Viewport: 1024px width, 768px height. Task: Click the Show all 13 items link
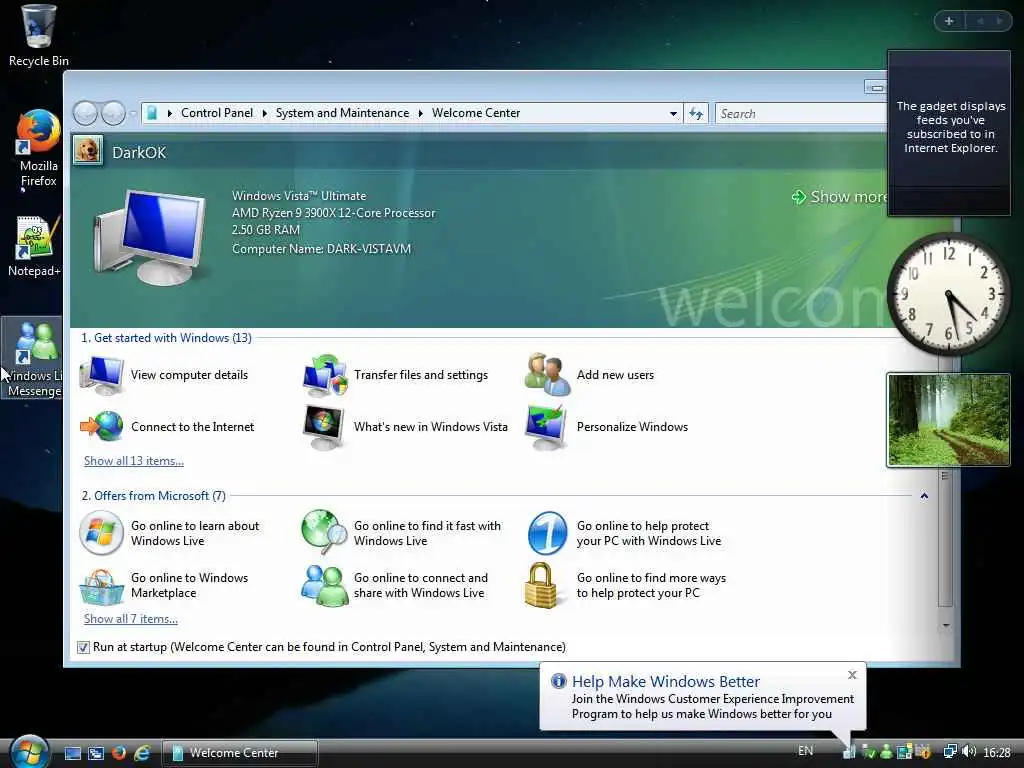click(x=134, y=461)
